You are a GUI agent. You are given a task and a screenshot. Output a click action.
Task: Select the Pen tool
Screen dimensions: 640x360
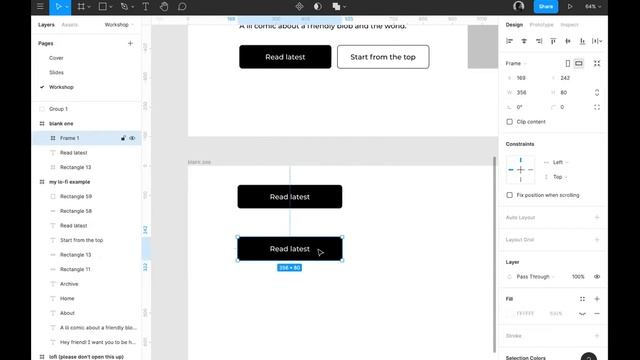124,7
